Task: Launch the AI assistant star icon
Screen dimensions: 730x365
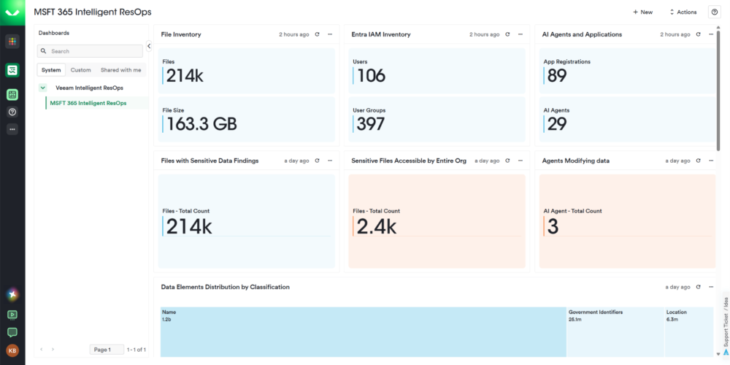Action: pyautogui.click(x=13, y=294)
